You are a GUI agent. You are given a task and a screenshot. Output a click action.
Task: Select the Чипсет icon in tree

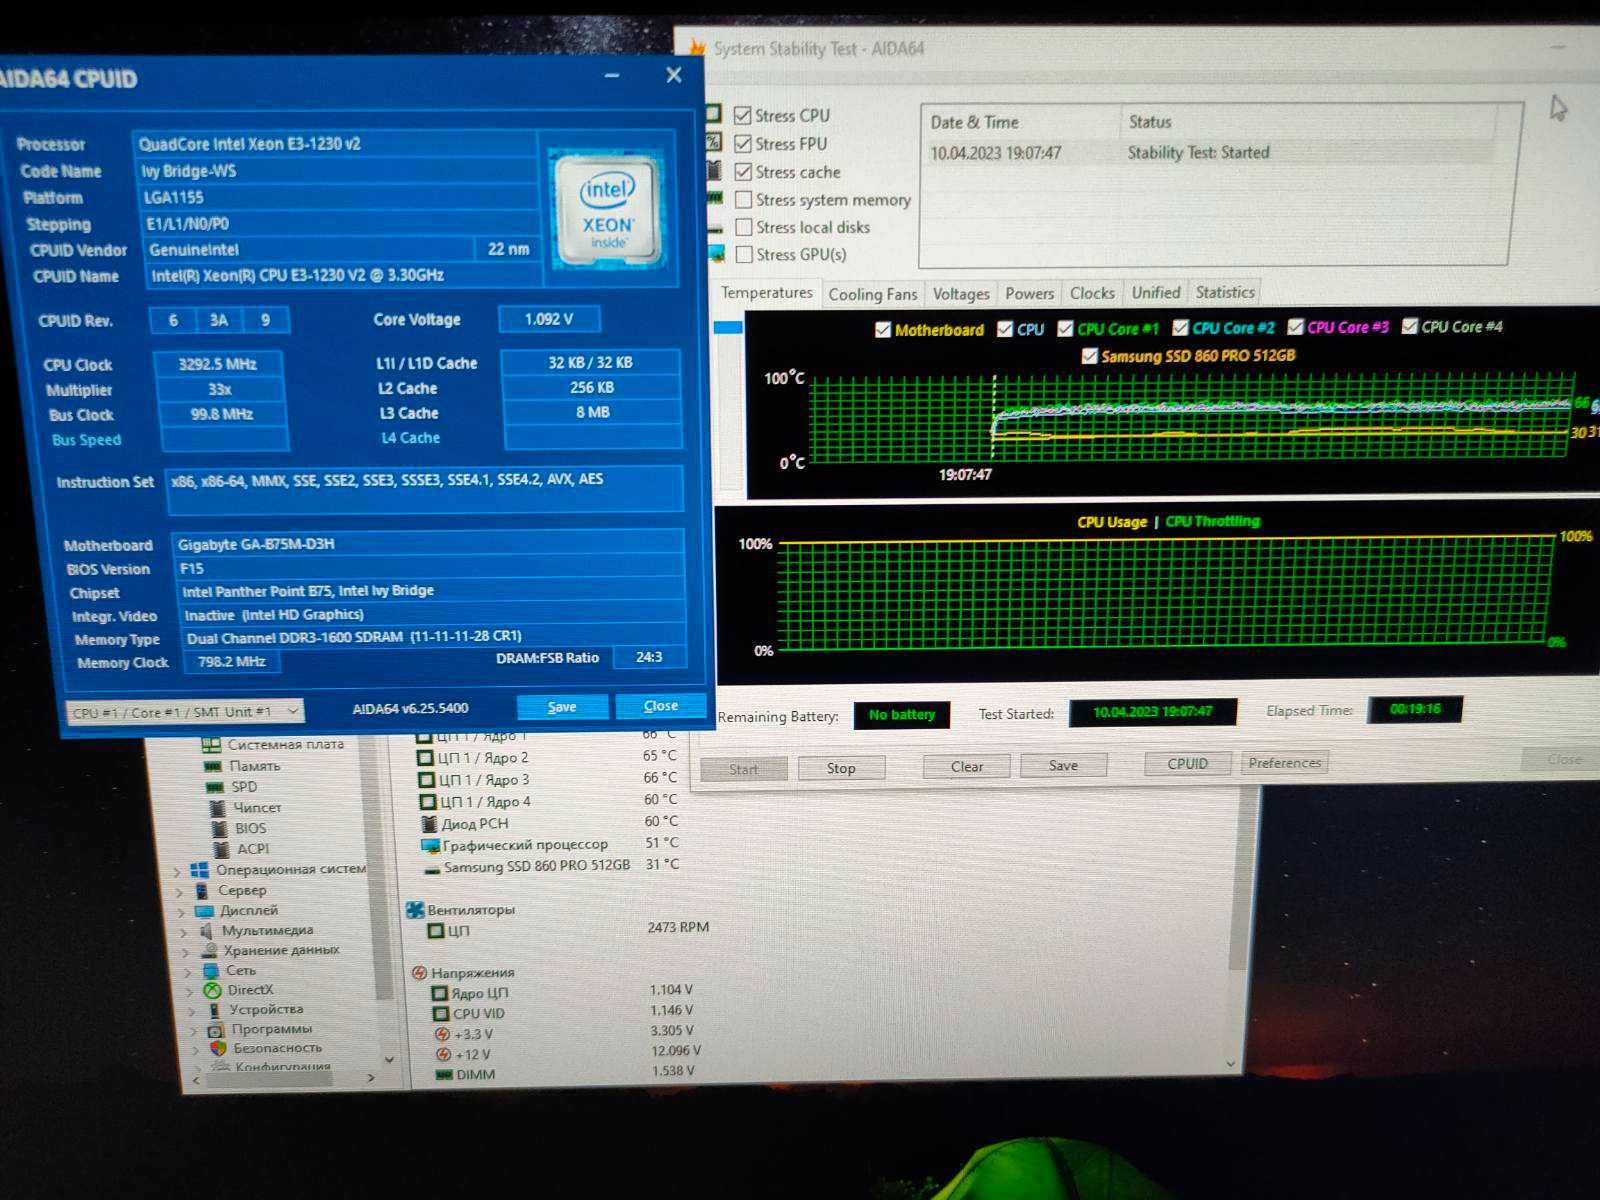point(218,807)
